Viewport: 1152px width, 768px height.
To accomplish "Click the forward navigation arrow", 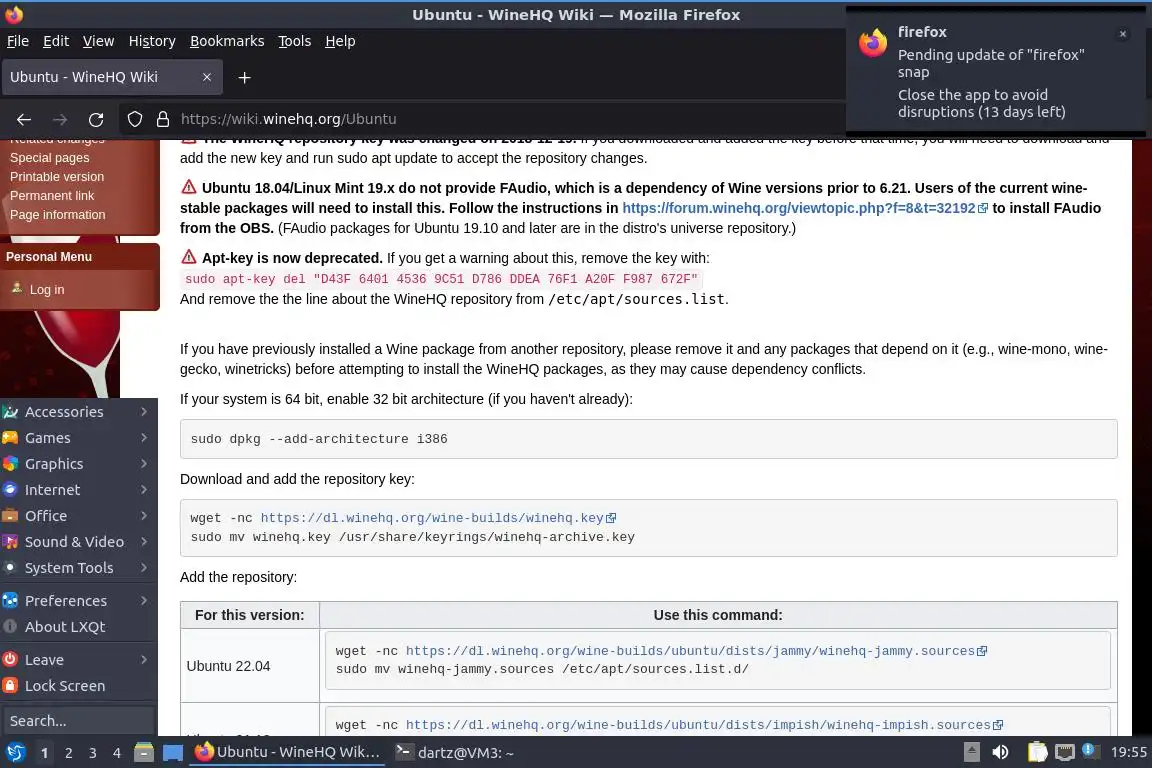I will 60,119.
